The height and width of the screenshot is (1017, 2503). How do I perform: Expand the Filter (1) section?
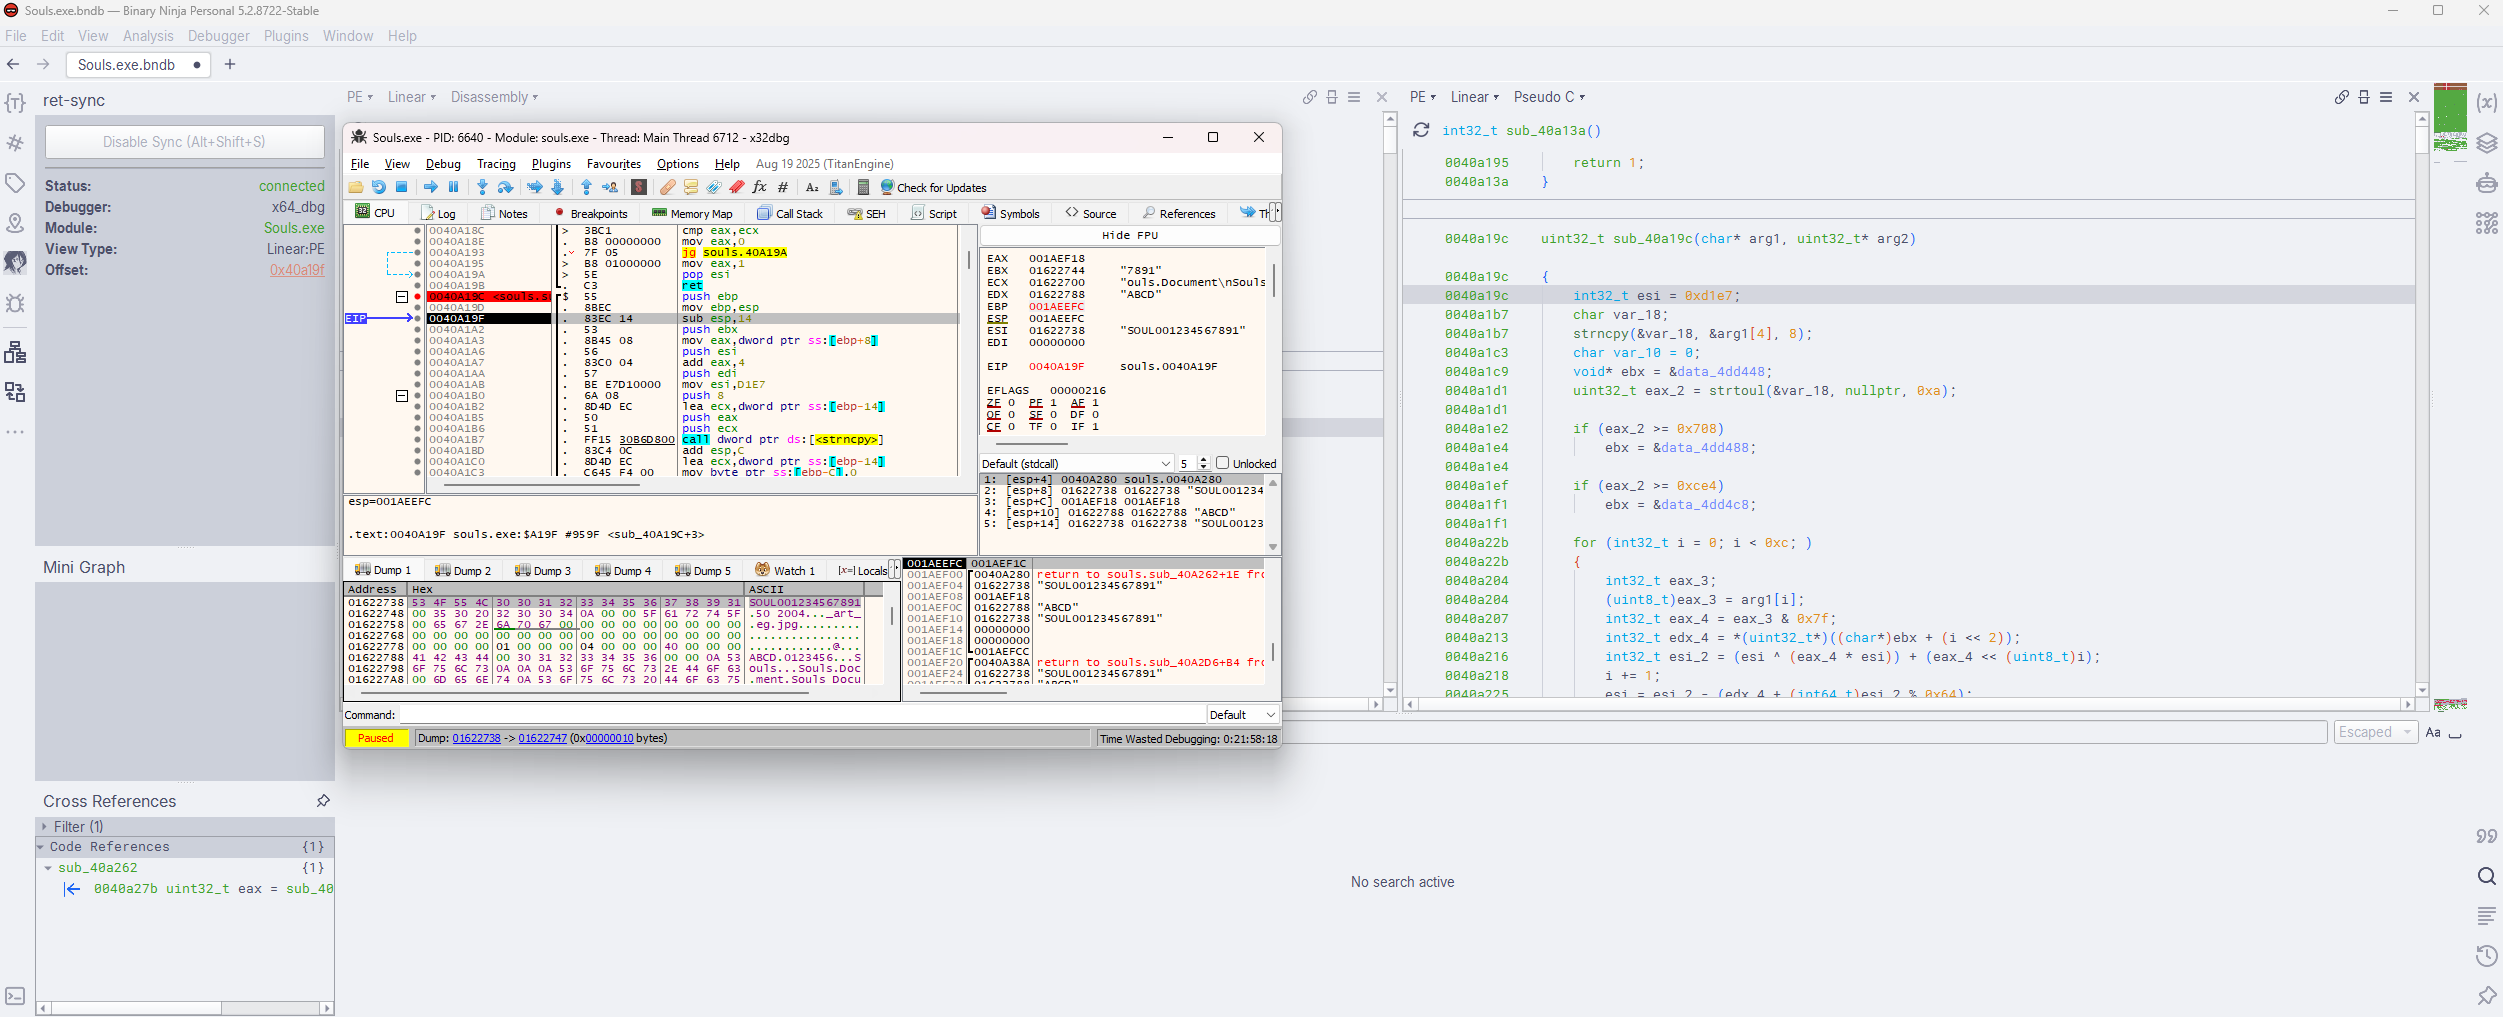45,827
